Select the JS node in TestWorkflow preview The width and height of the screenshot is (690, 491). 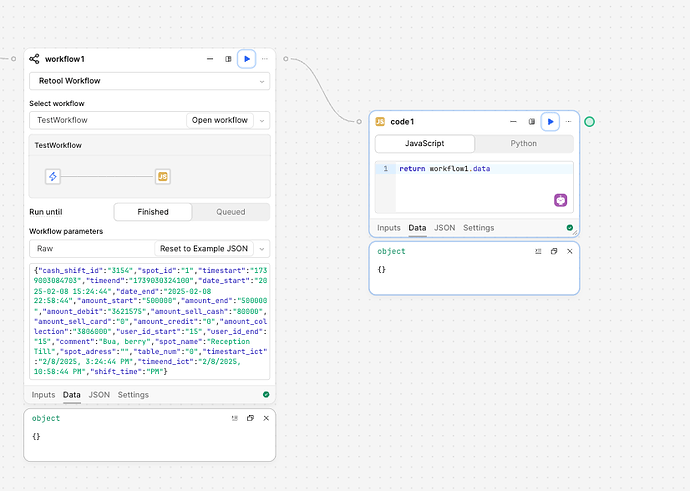pos(163,176)
